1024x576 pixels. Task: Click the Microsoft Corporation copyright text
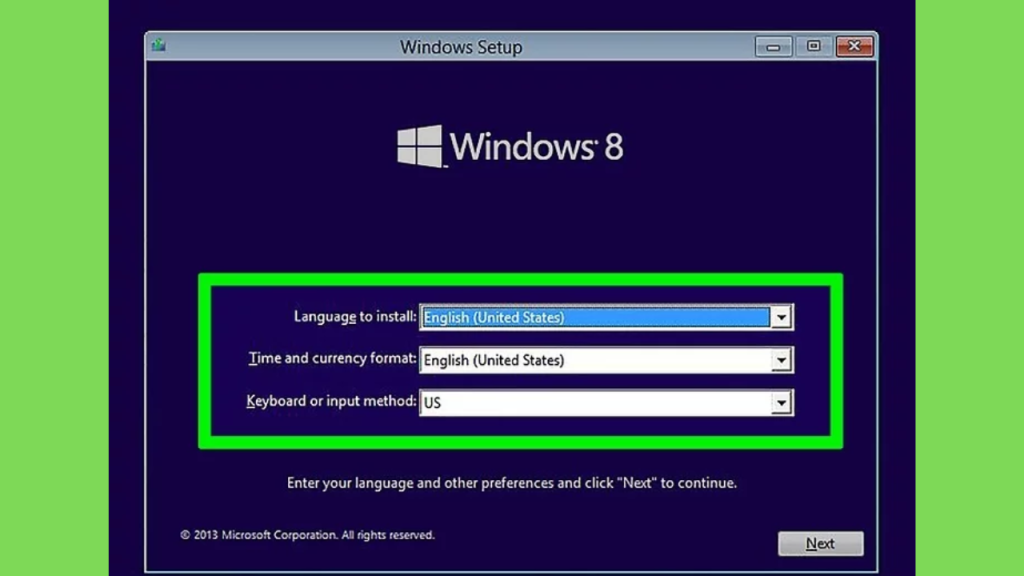(307, 535)
